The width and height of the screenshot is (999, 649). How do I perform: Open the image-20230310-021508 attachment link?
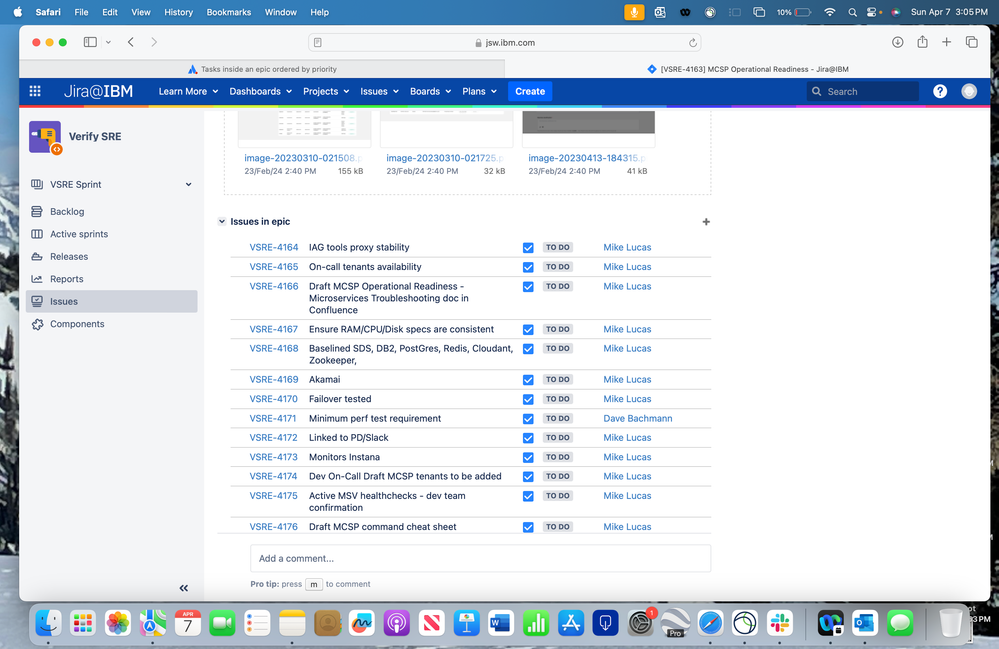[x=303, y=158]
